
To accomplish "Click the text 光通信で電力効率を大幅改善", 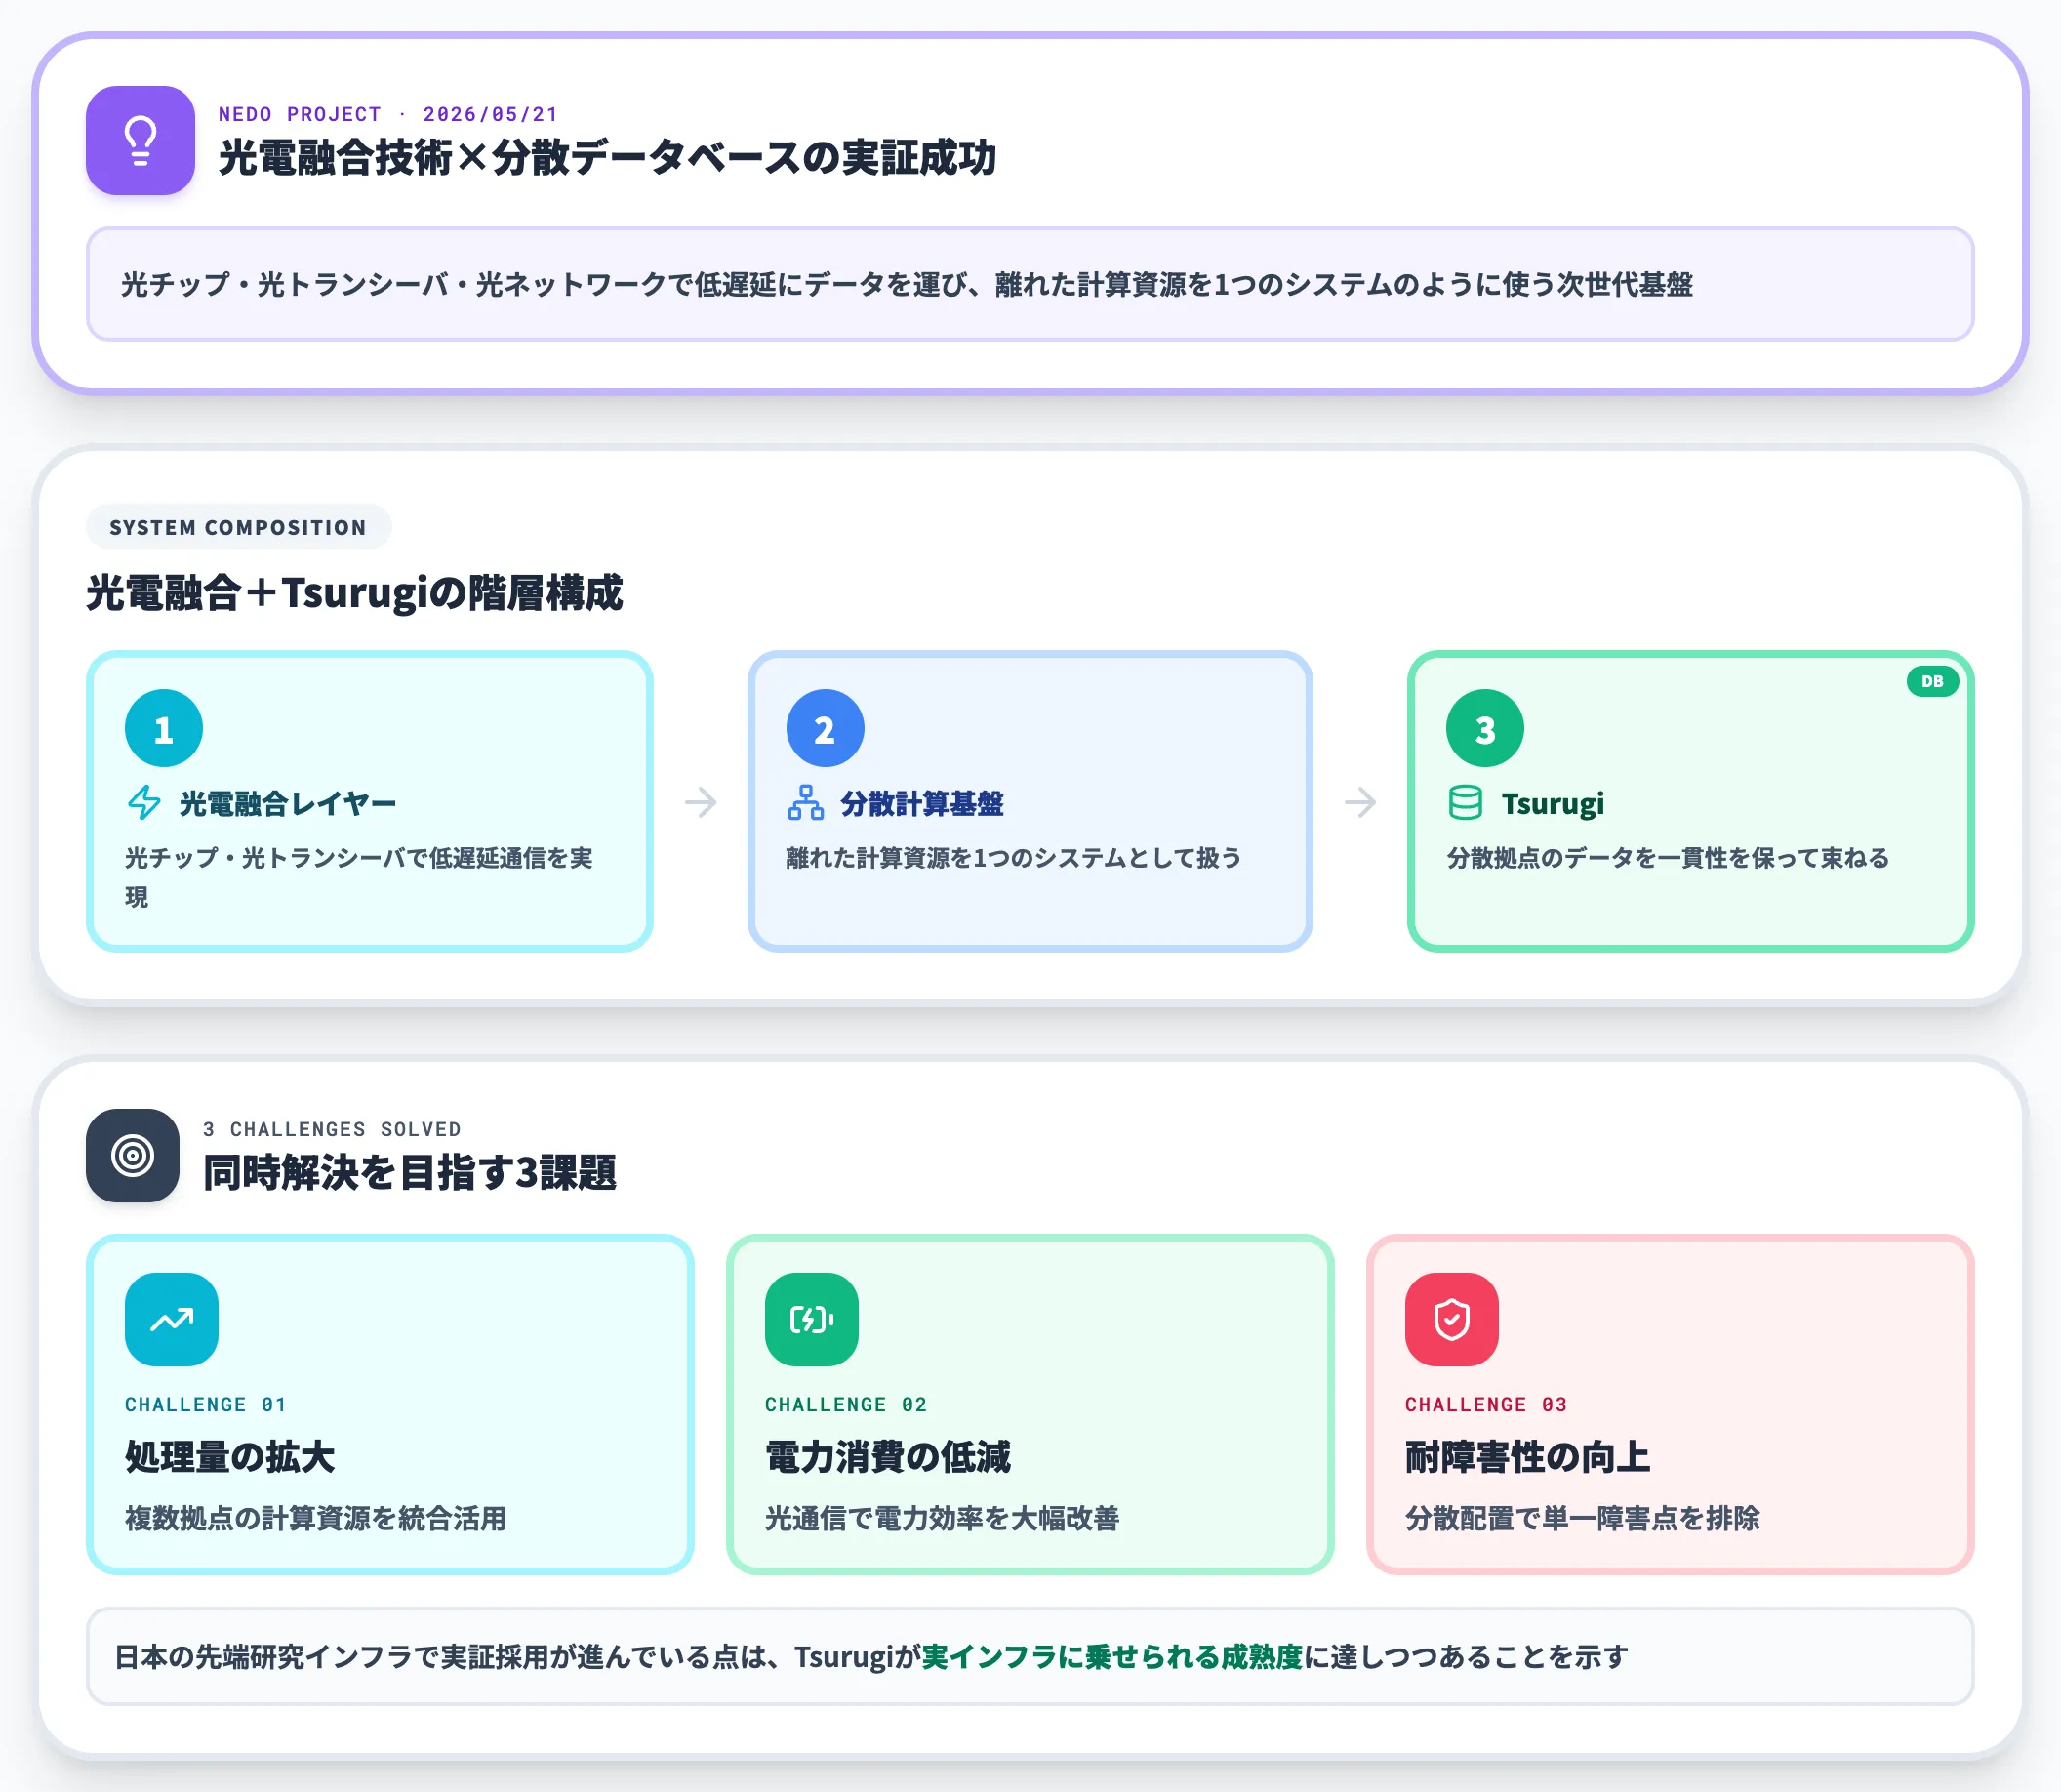I will point(942,1518).
